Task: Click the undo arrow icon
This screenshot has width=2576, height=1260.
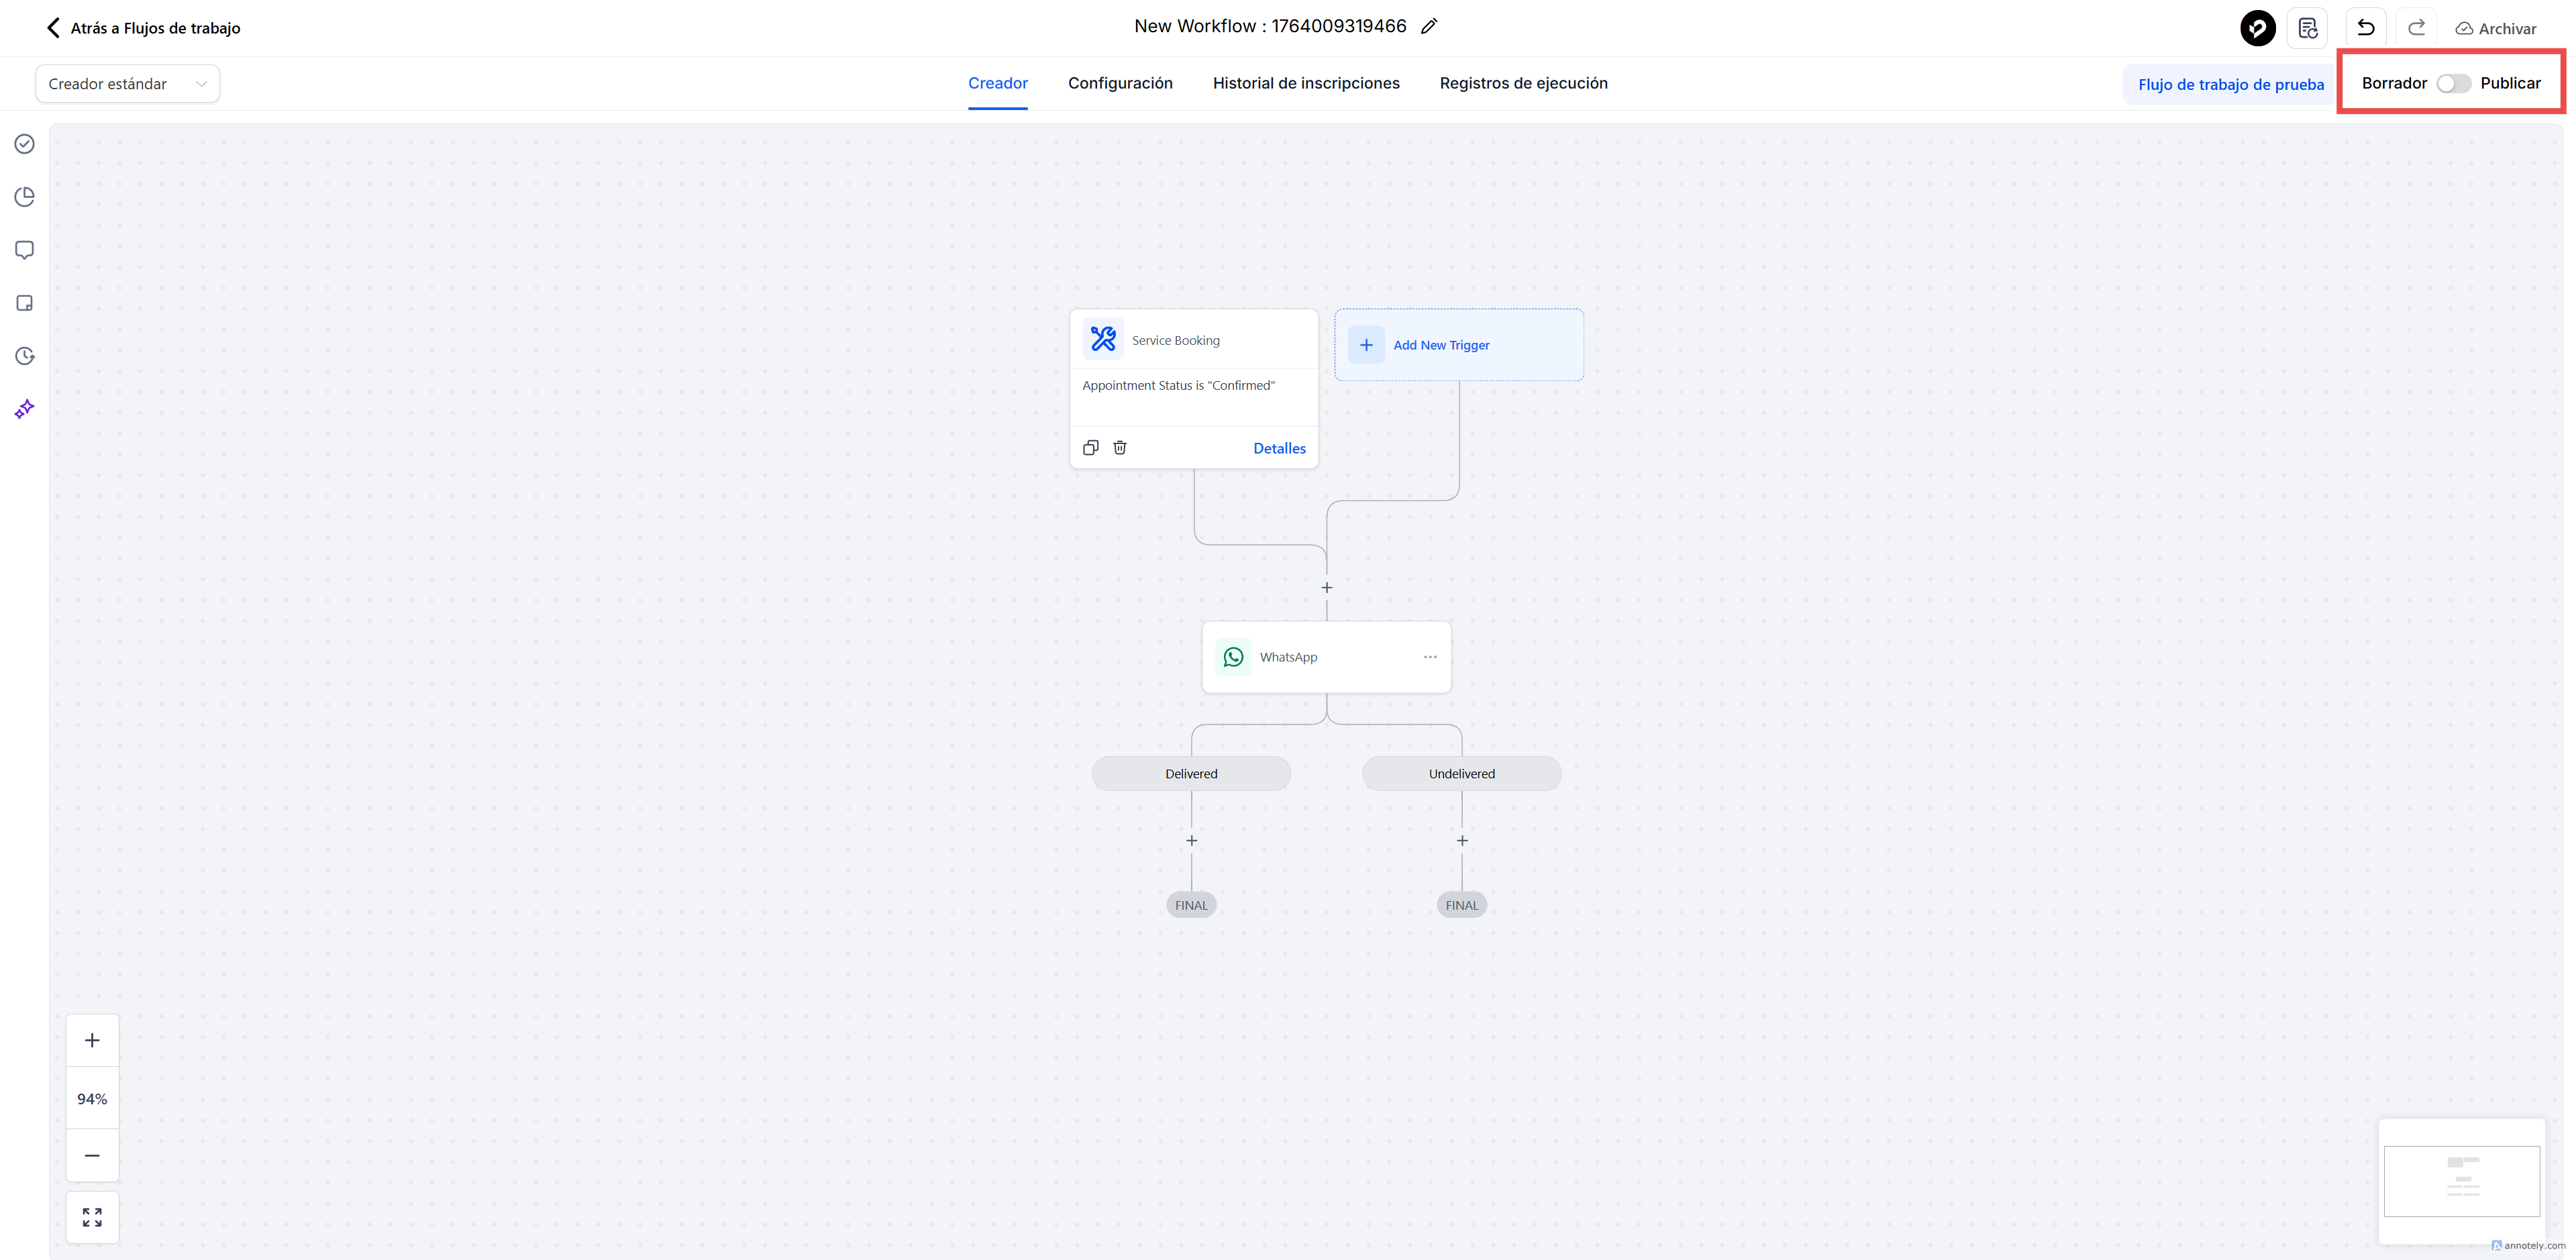Action: pyautogui.click(x=2365, y=28)
